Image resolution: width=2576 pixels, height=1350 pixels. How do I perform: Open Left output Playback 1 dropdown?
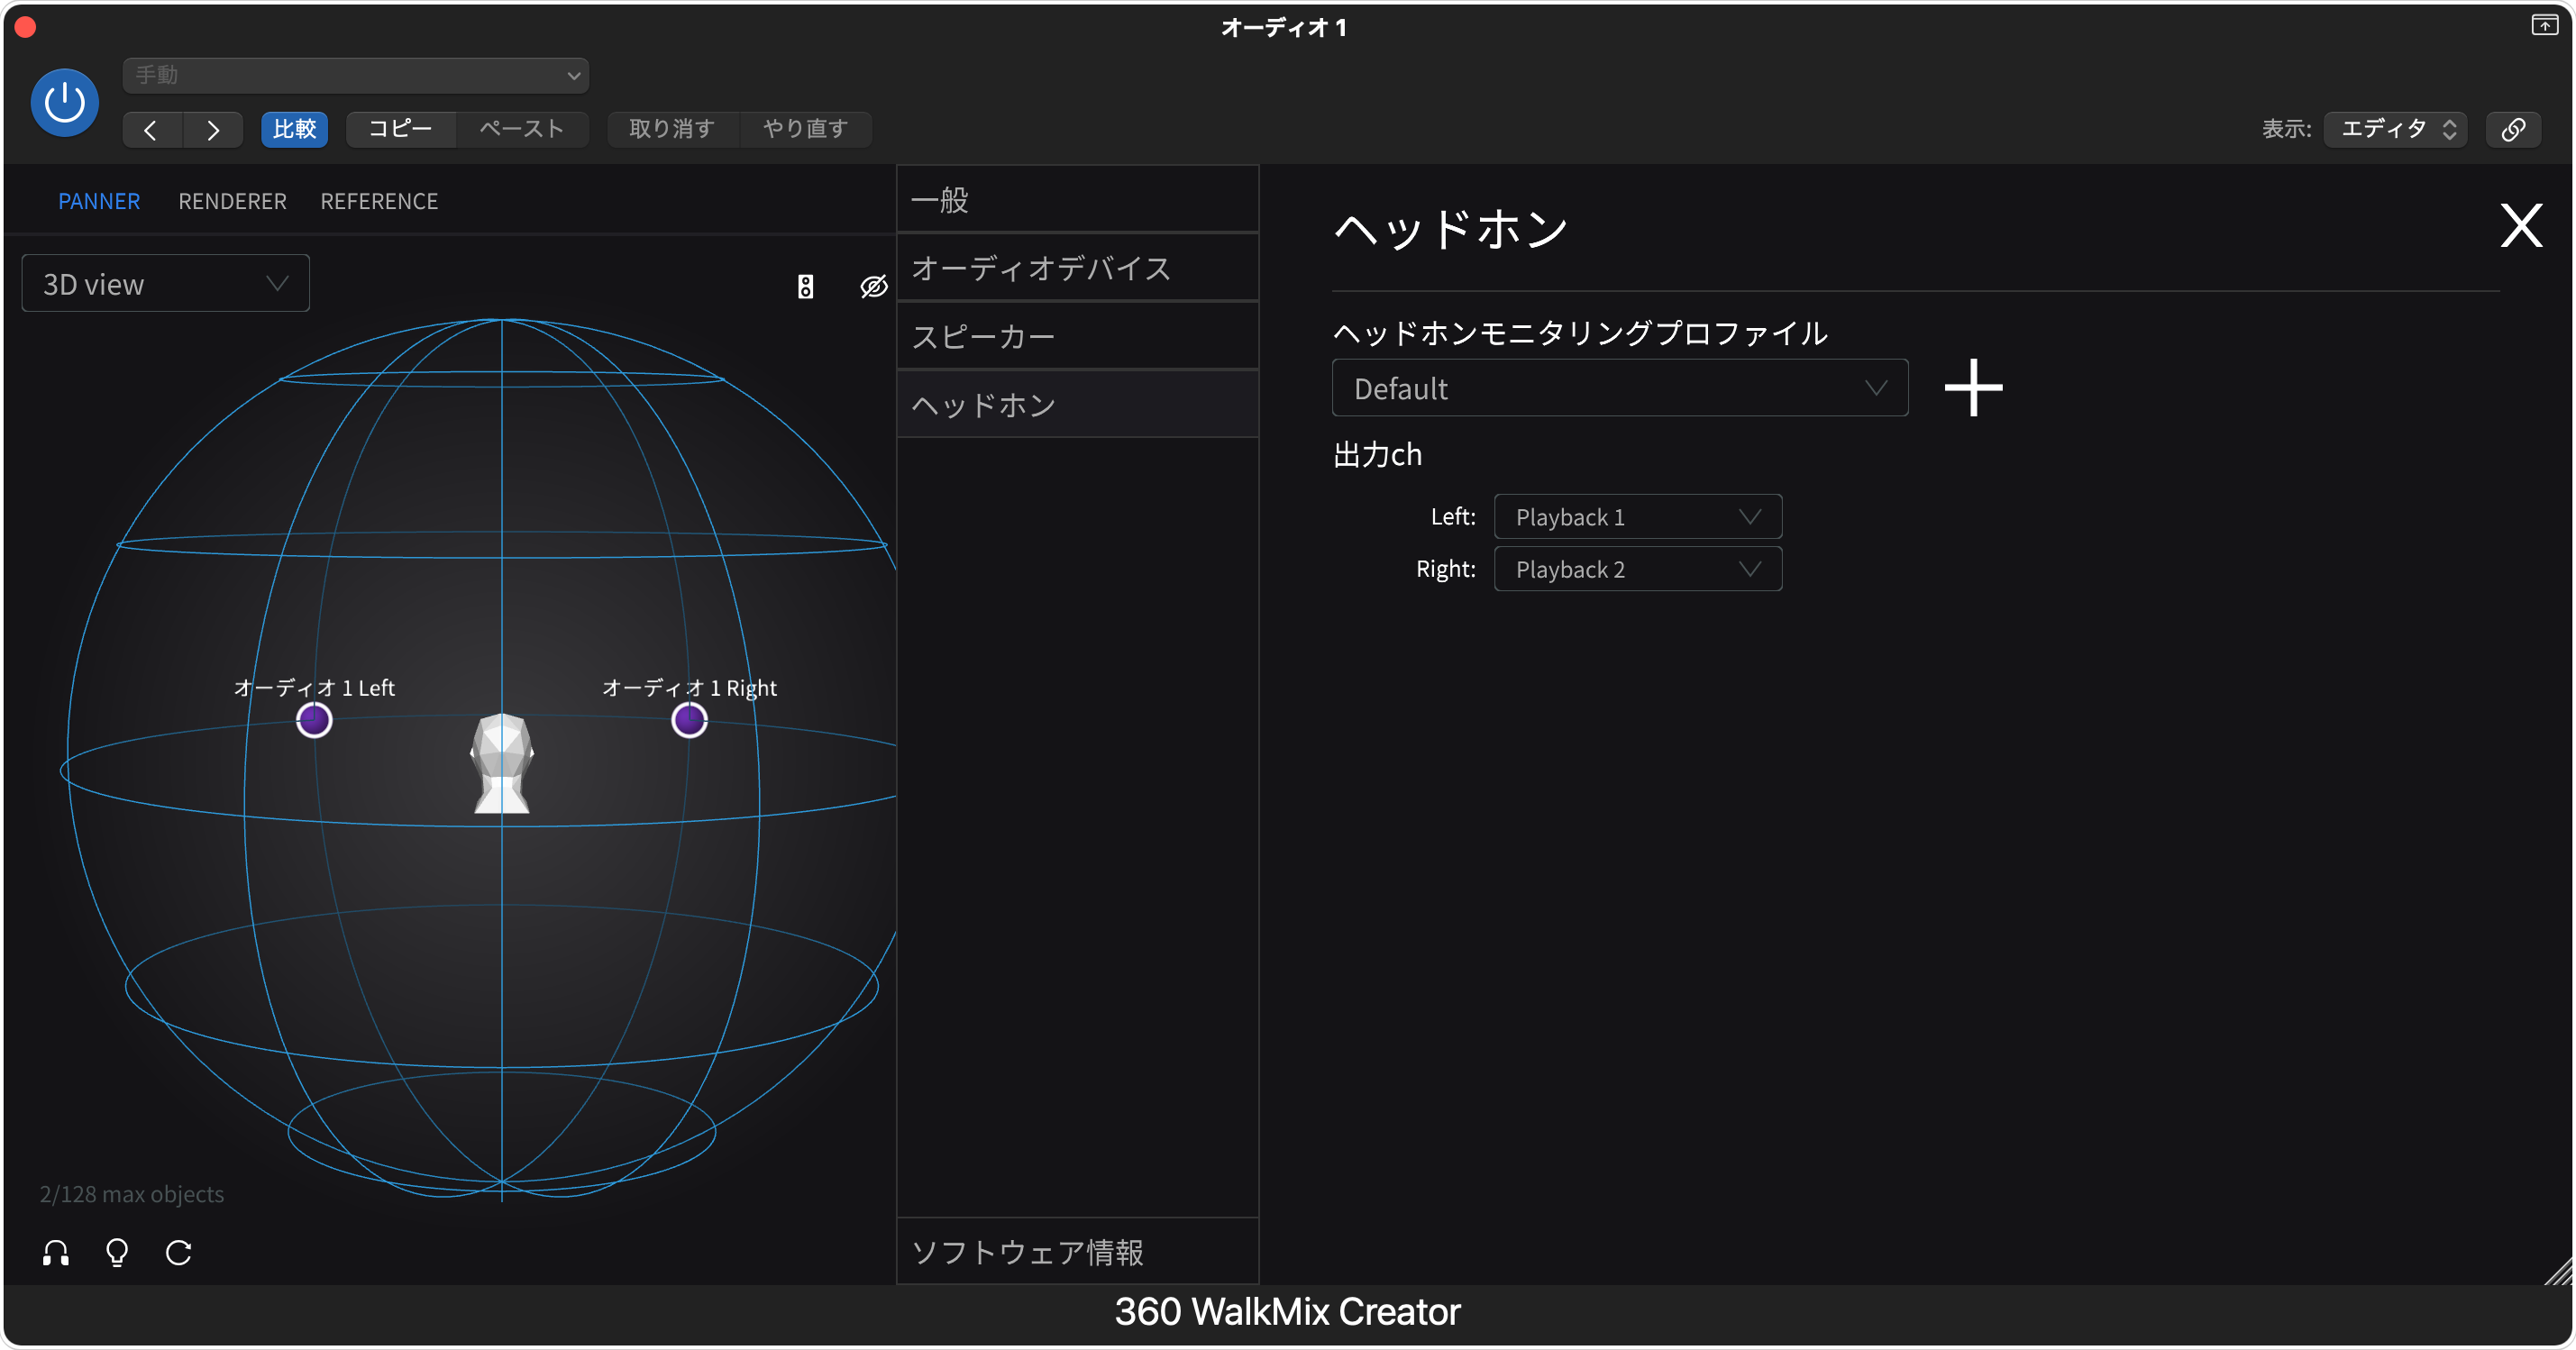(x=1637, y=517)
